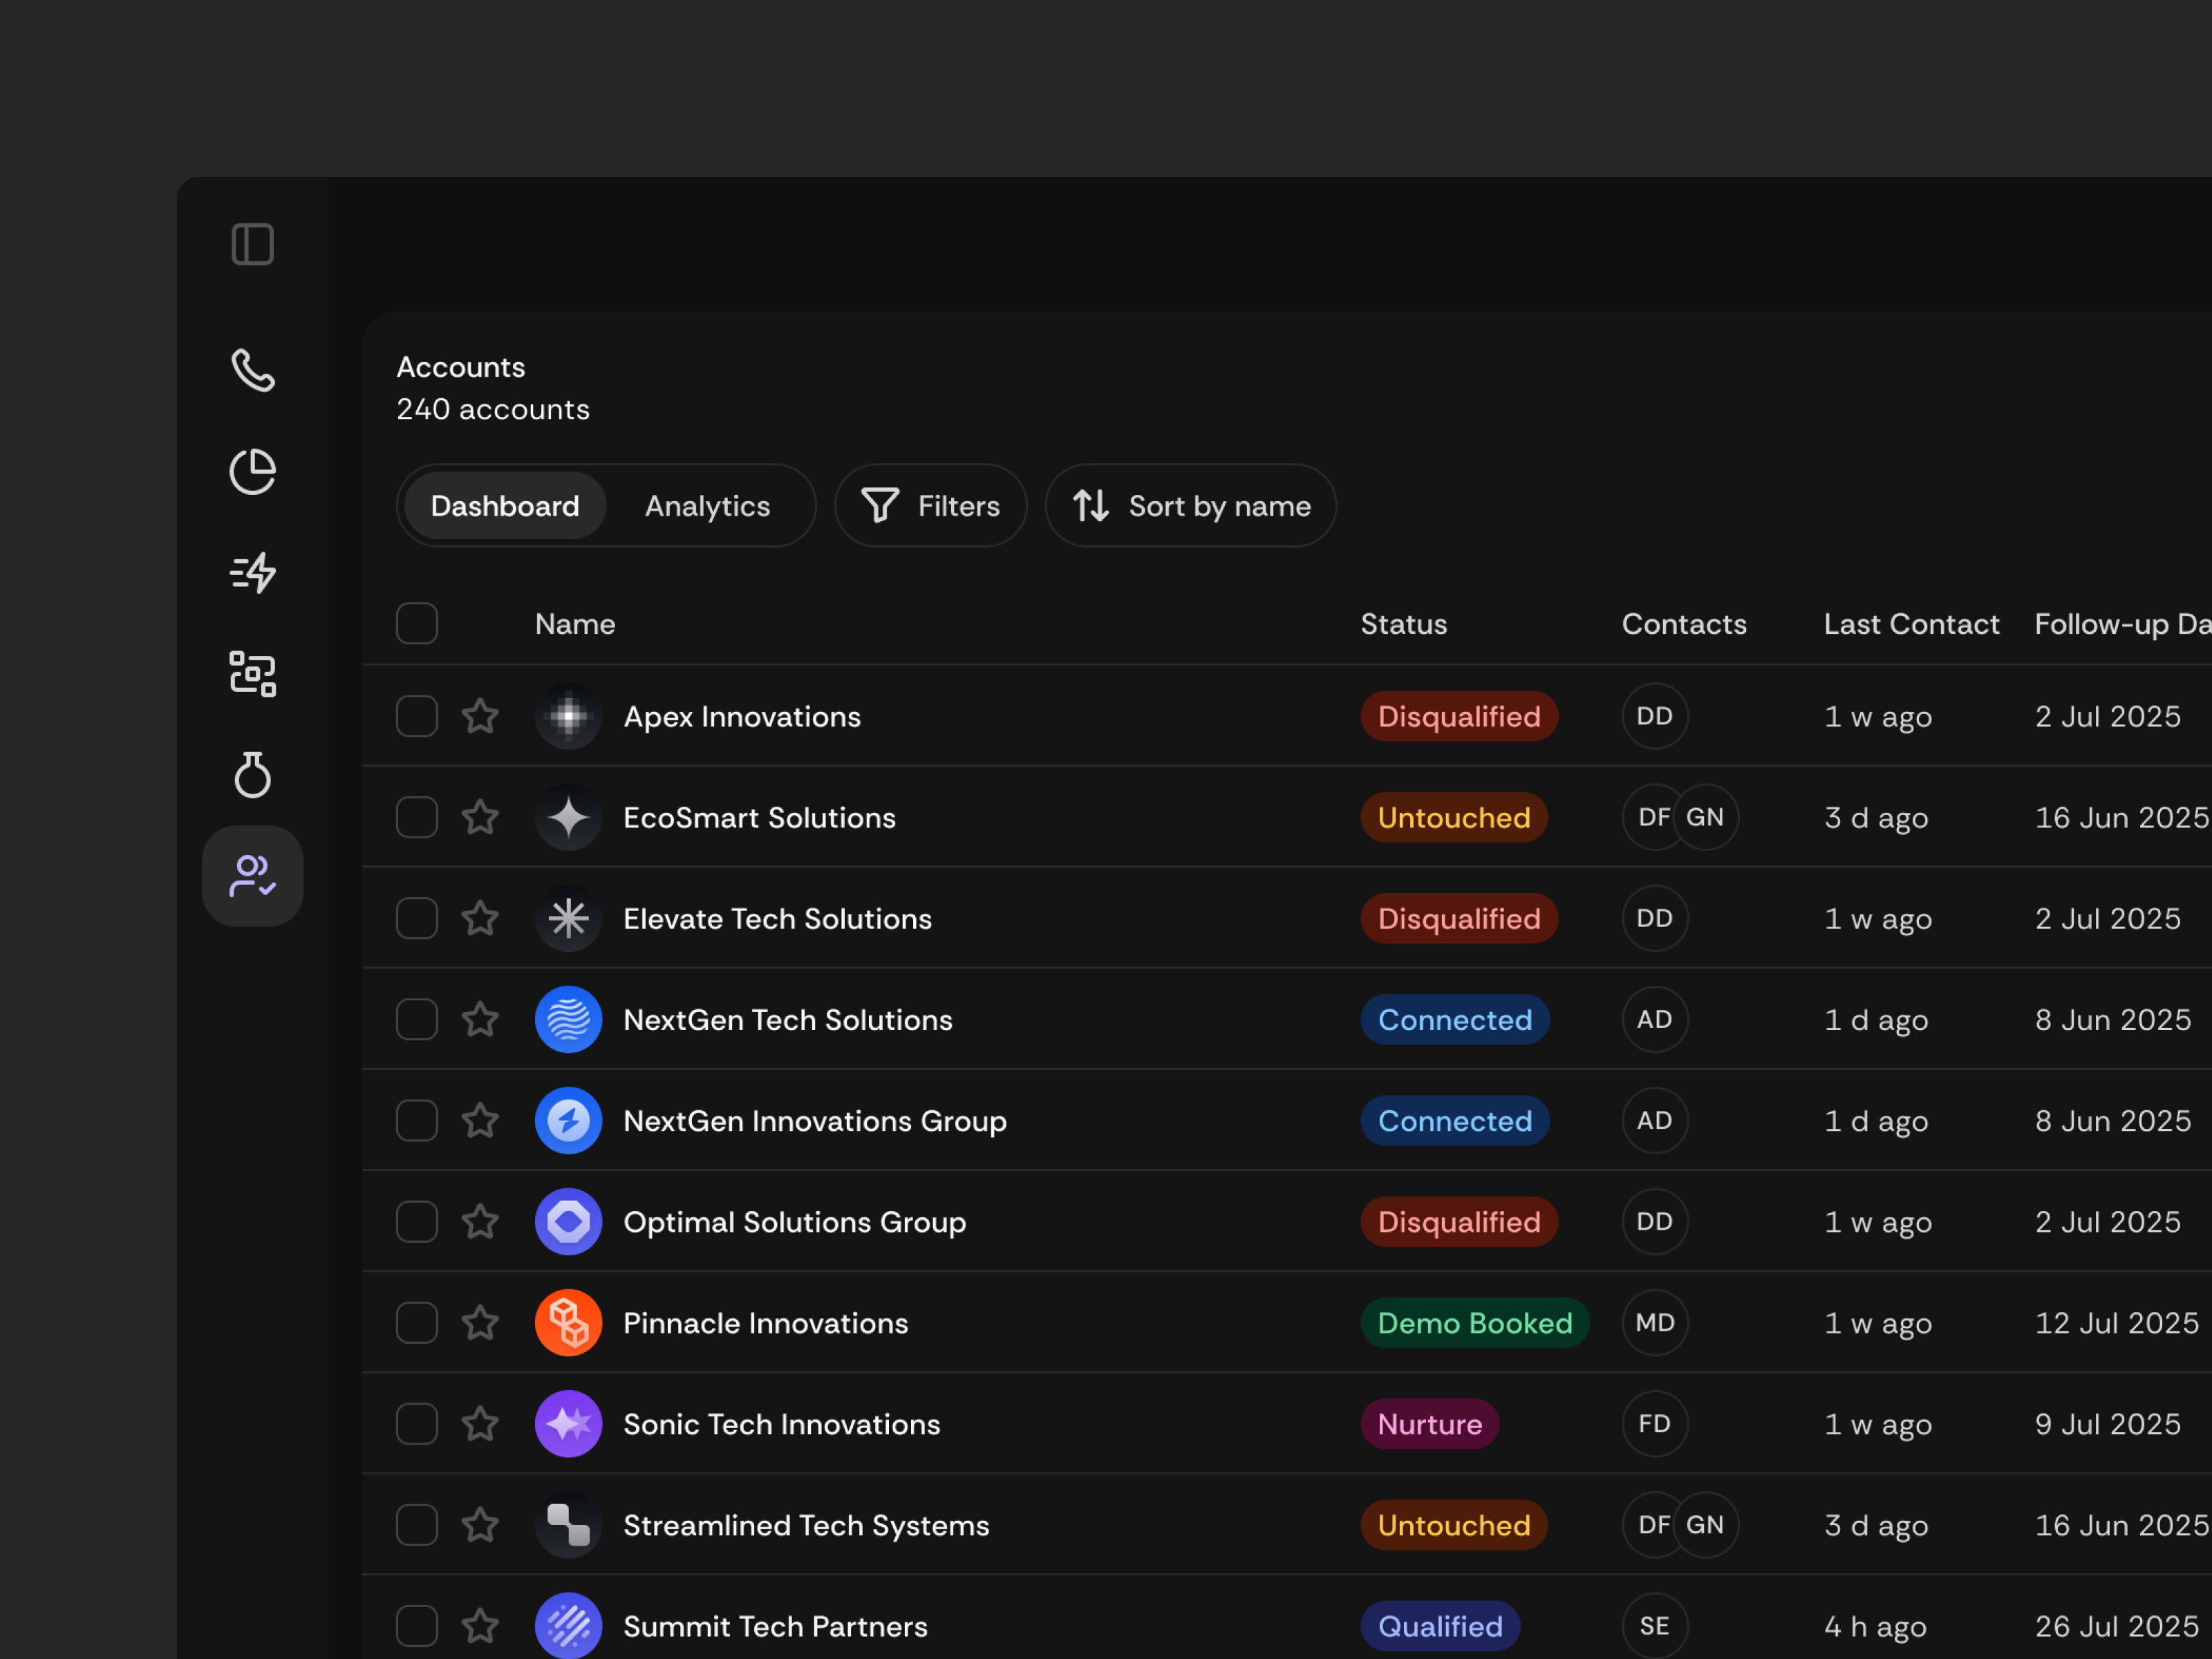Open the lightning automations icon
The width and height of the screenshot is (2212, 1659).
pyautogui.click(x=252, y=572)
